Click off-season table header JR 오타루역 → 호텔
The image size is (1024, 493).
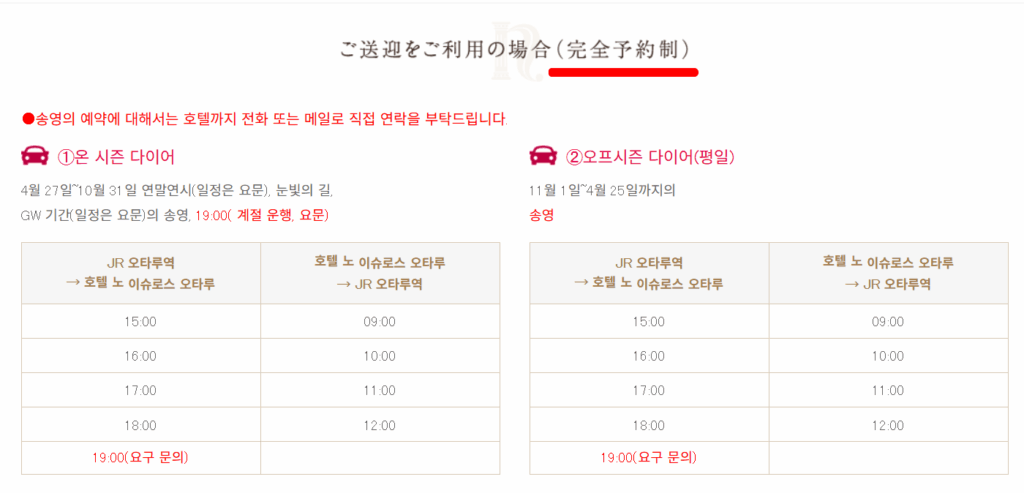point(649,273)
